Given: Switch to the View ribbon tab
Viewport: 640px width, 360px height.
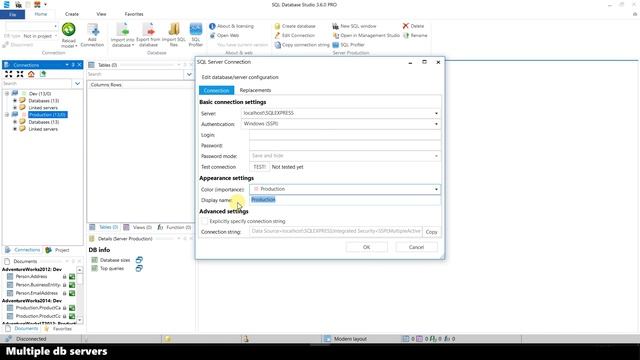Looking at the screenshot, I should 101,14.
